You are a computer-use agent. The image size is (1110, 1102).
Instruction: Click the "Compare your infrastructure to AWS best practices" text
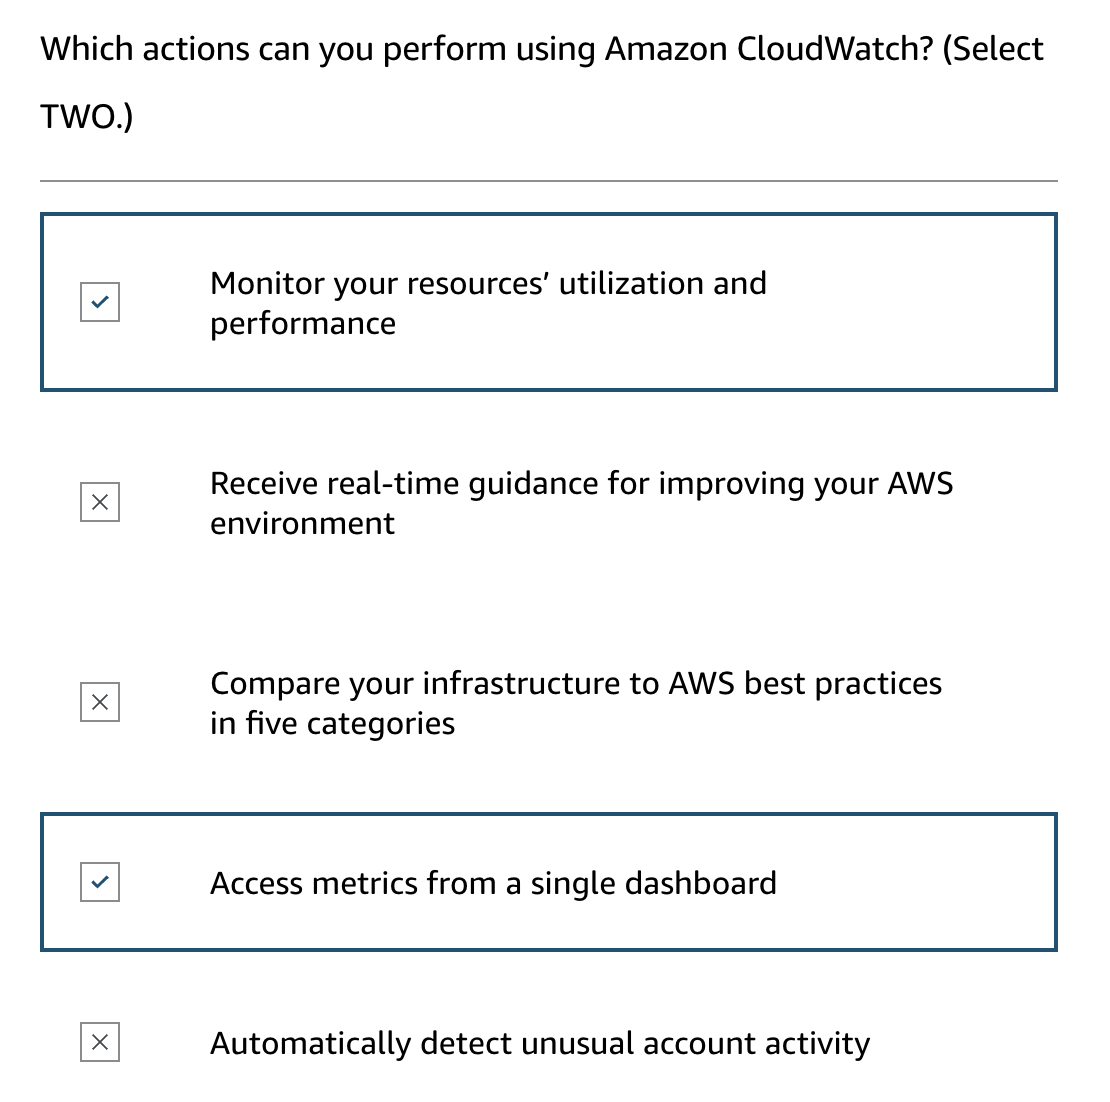pyautogui.click(x=575, y=683)
